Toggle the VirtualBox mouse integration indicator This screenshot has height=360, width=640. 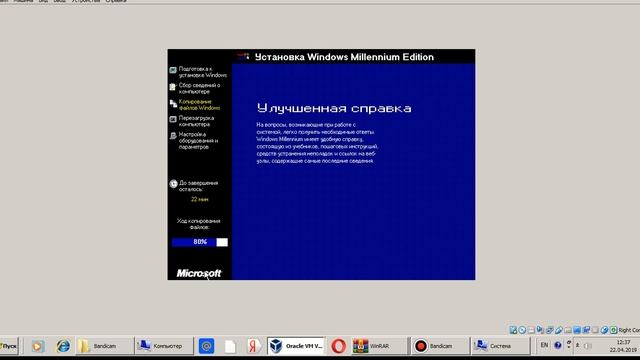coord(604,330)
